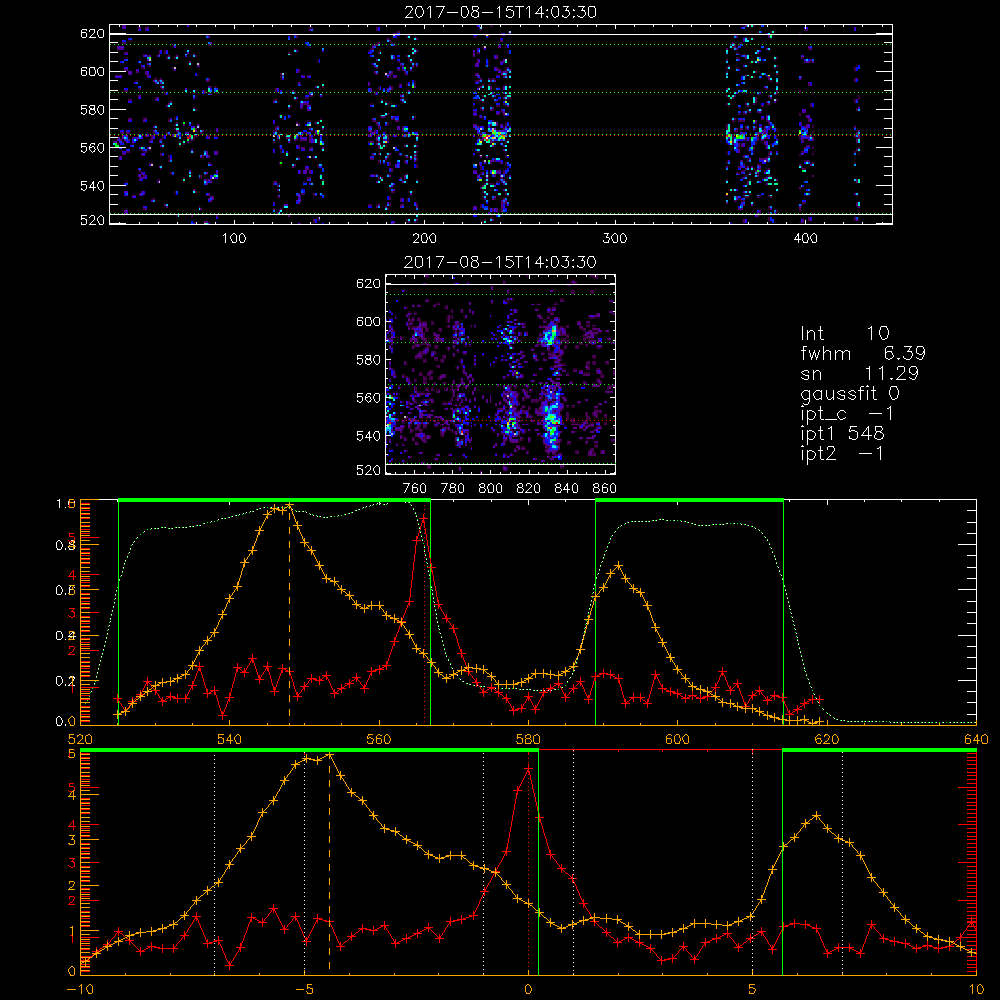Click the green window bar spanning 590–614 in upper profile
Viewport: 1000px width, 1000px height.
(689, 500)
